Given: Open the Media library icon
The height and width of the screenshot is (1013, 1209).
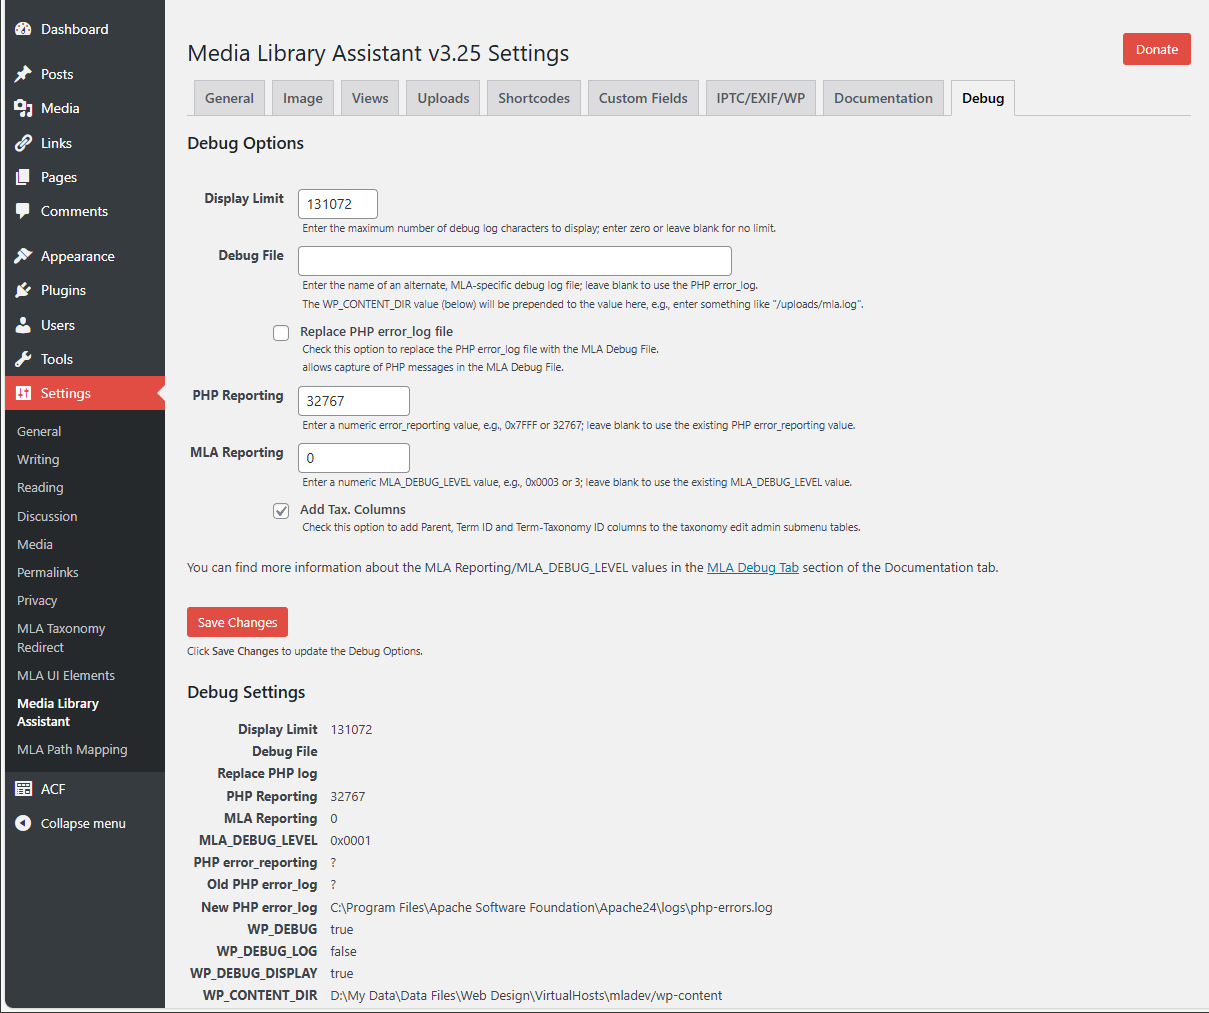Looking at the screenshot, I should pos(23,108).
